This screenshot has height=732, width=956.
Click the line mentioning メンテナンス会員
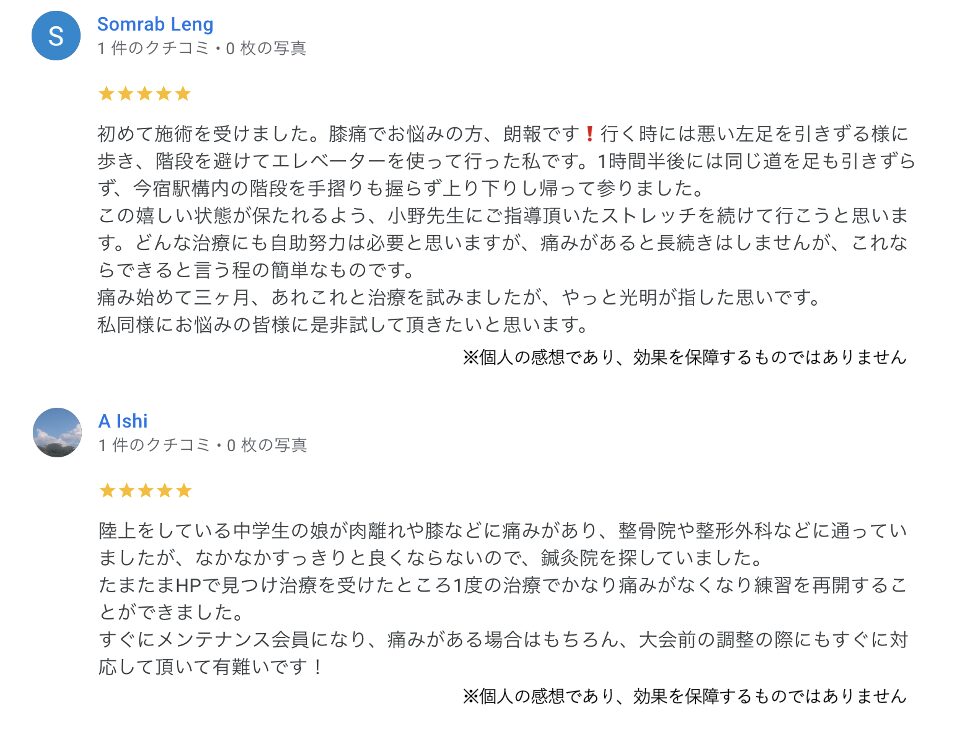coord(504,639)
